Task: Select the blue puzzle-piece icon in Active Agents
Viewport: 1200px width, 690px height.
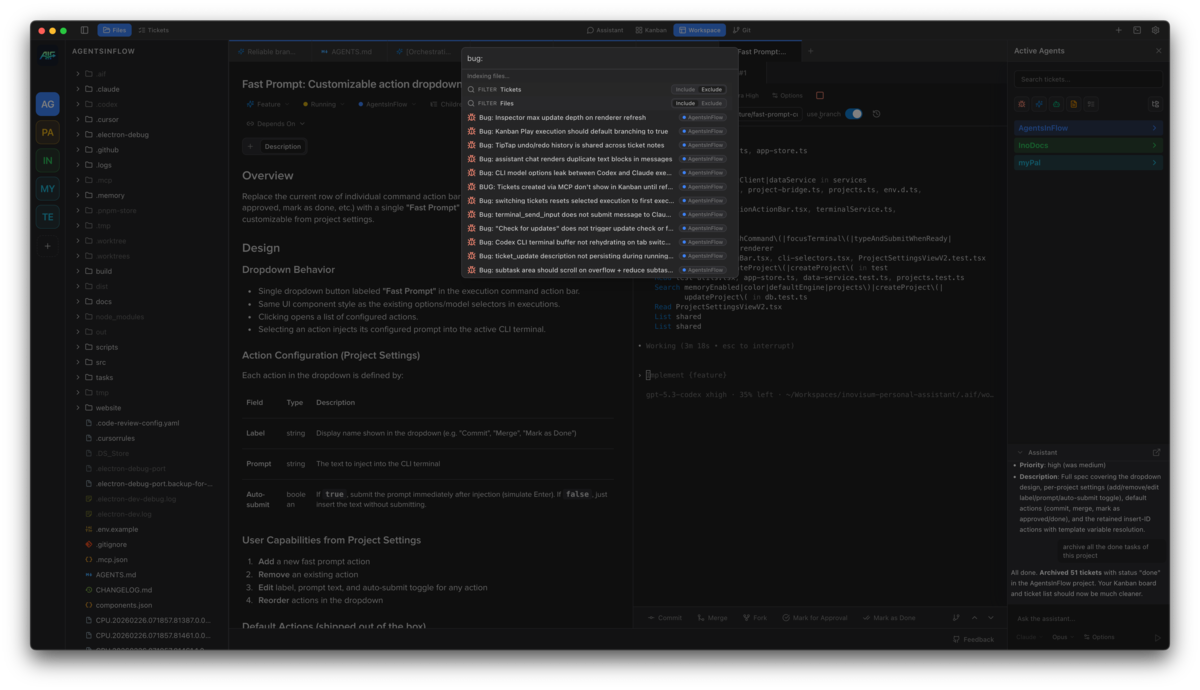Action: pyautogui.click(x=1039, y=104)
